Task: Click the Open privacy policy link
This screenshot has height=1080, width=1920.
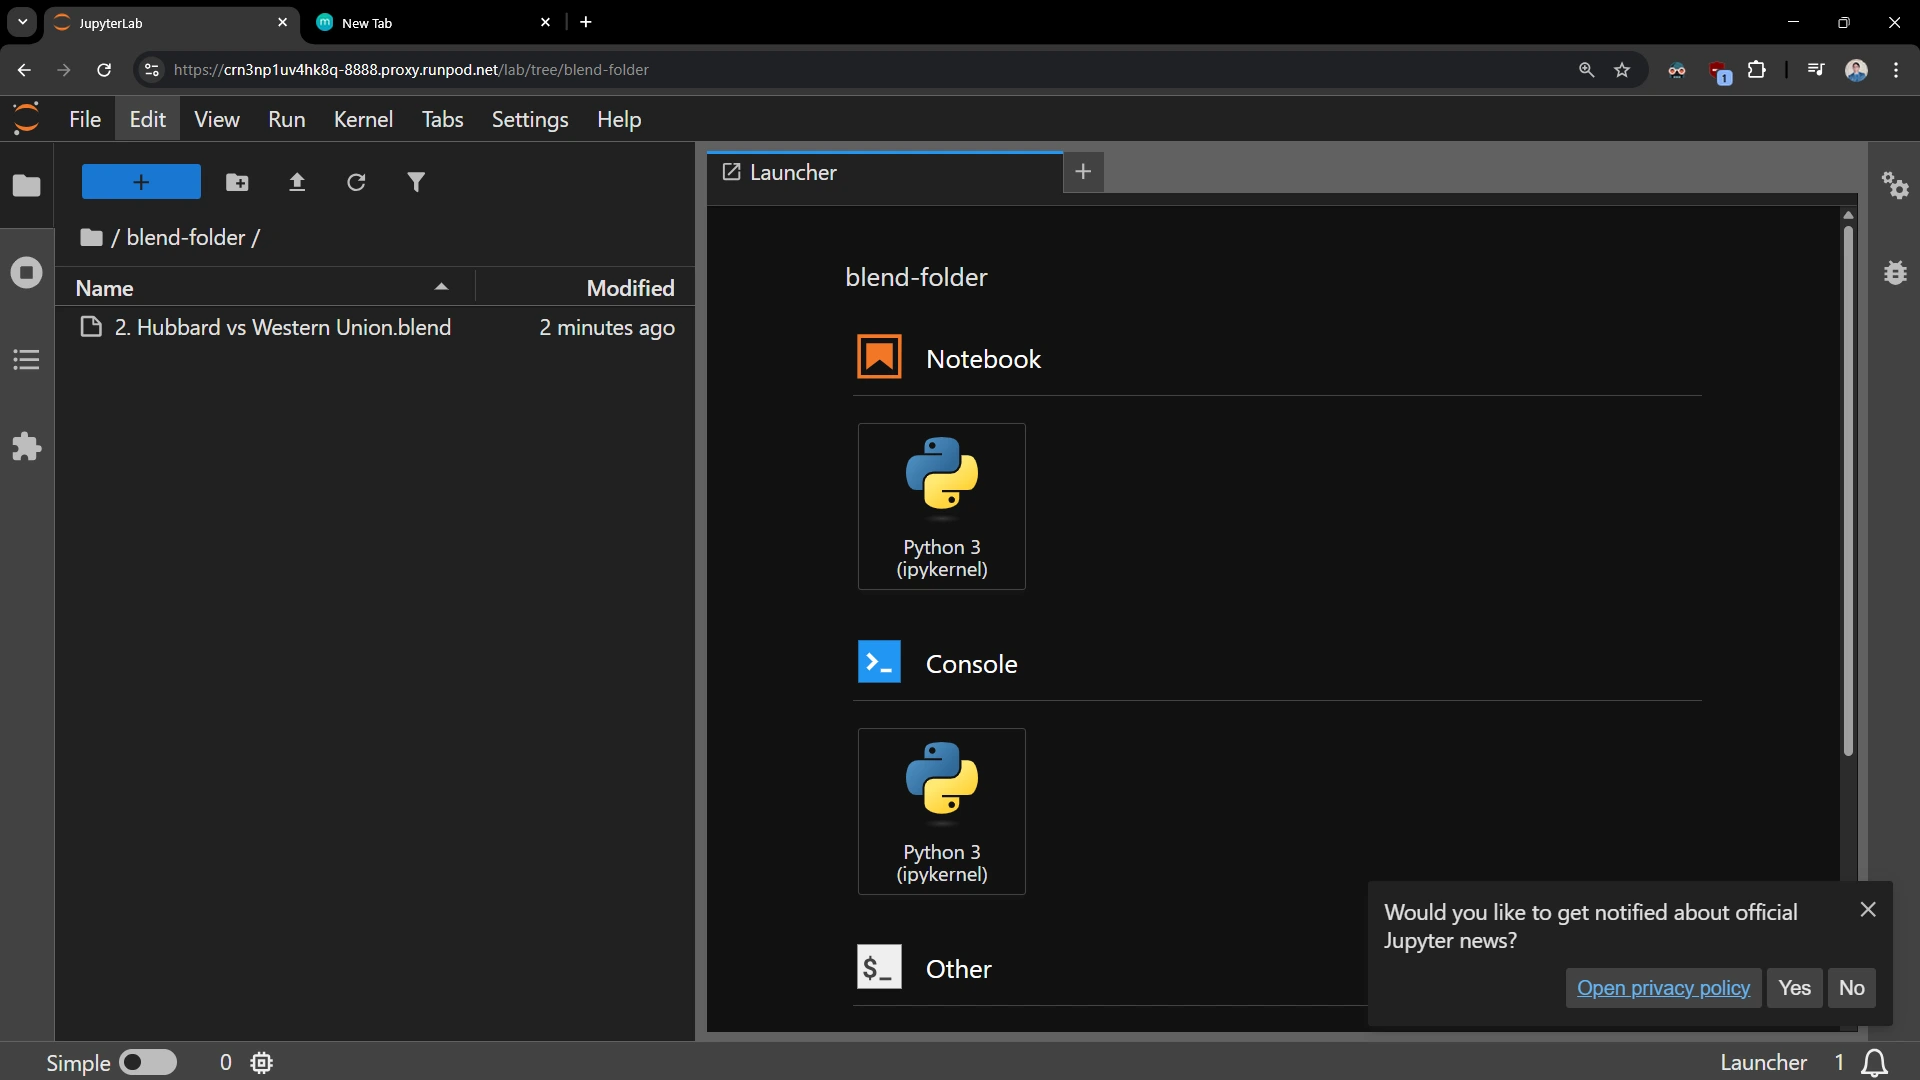Action: pyautogui.click(x=1663, y=988)
